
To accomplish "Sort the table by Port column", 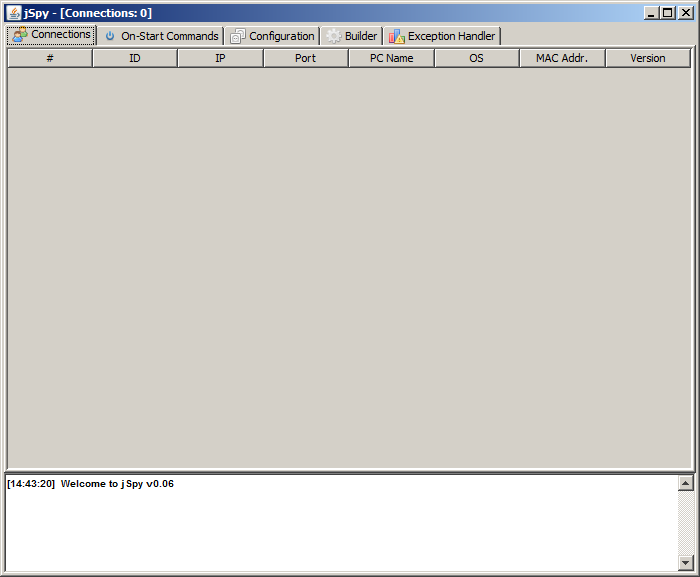I will 306,58.
